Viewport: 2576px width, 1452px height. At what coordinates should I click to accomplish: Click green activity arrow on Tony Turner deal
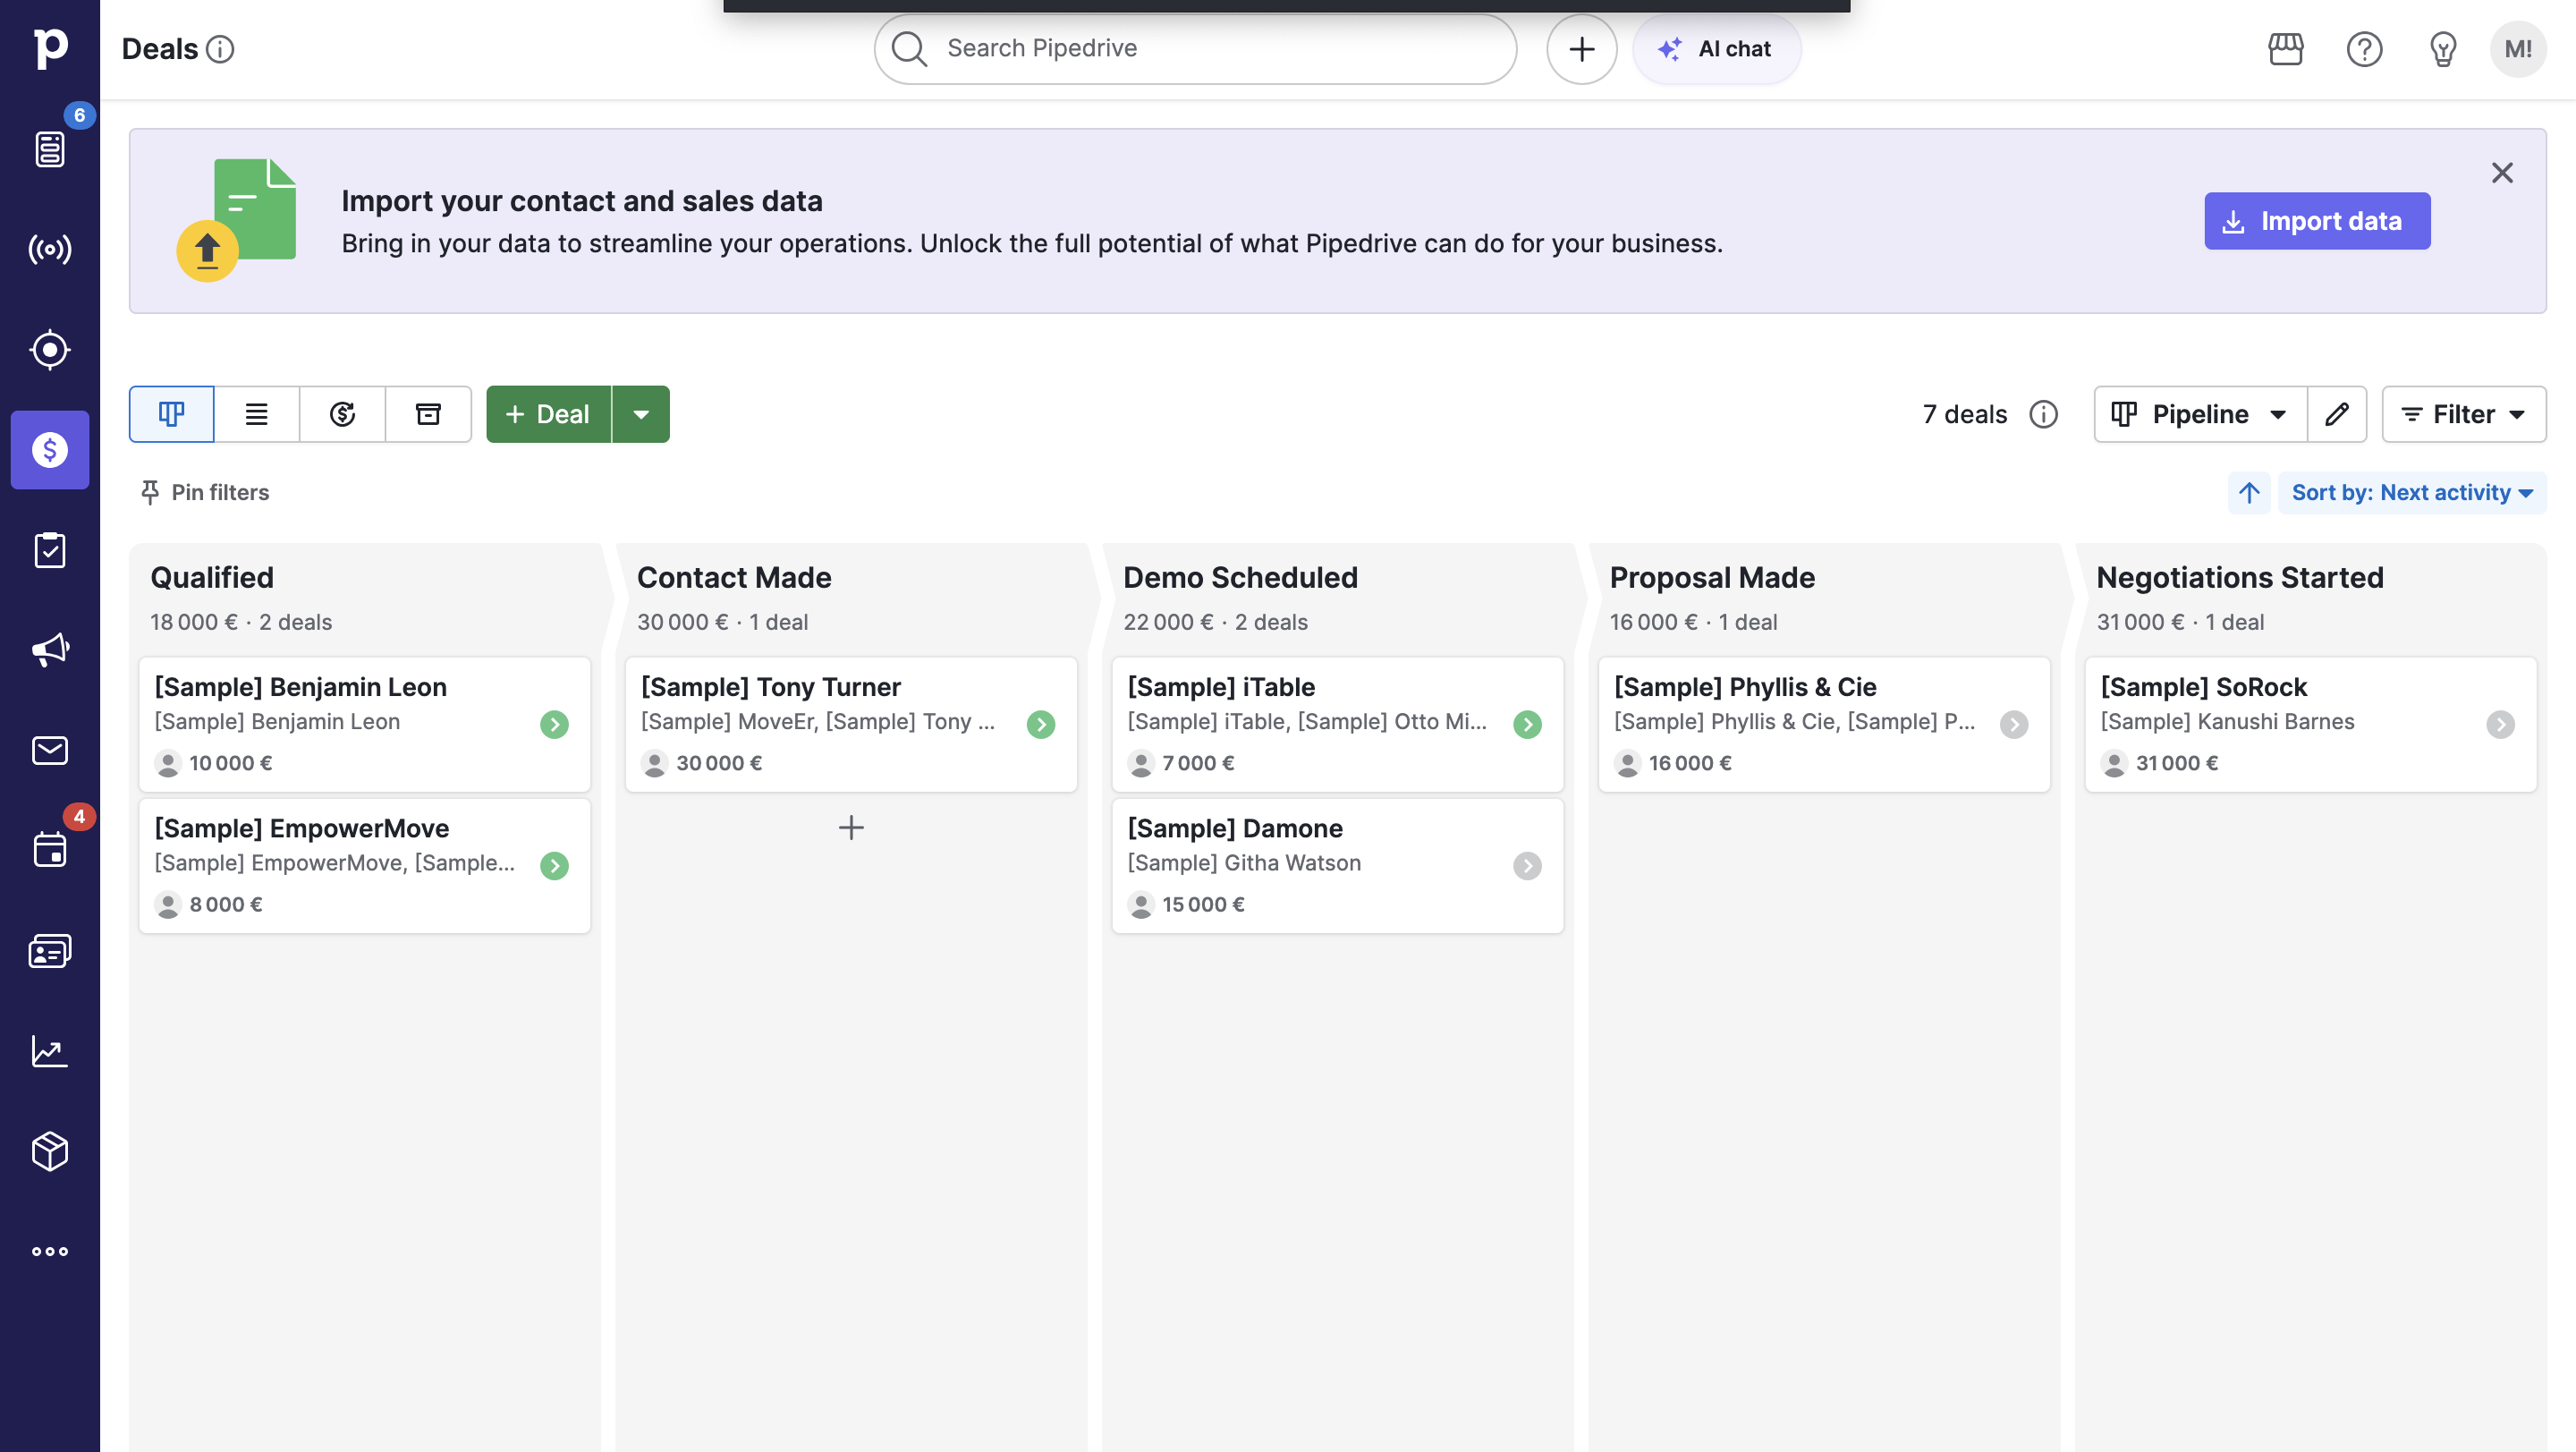click(1041, 724)
